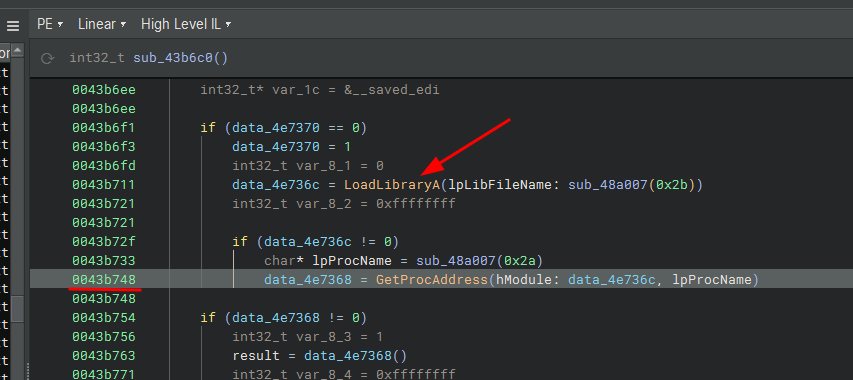Click address 0043b763
Screen dimensions: 853x380
[103, 356]
